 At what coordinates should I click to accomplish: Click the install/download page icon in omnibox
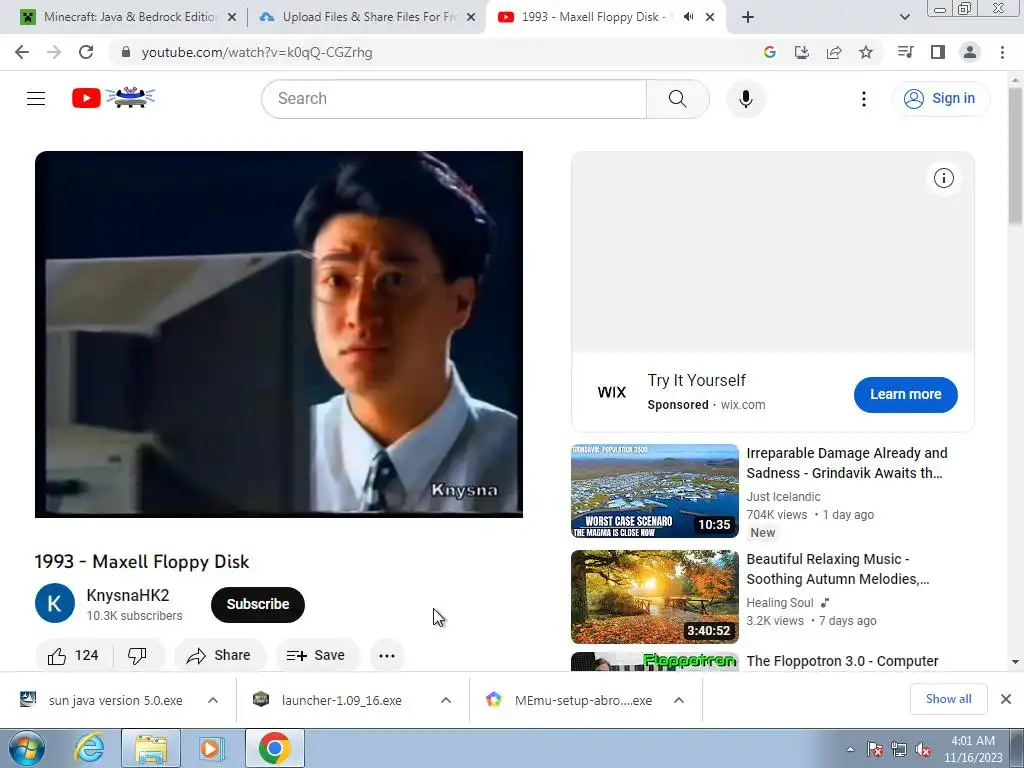[x=801, y=52]
